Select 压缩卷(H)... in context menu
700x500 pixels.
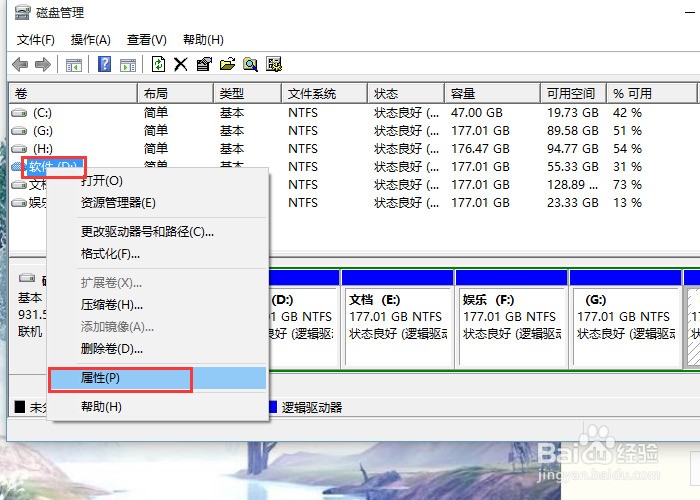(x=157, y=305)
